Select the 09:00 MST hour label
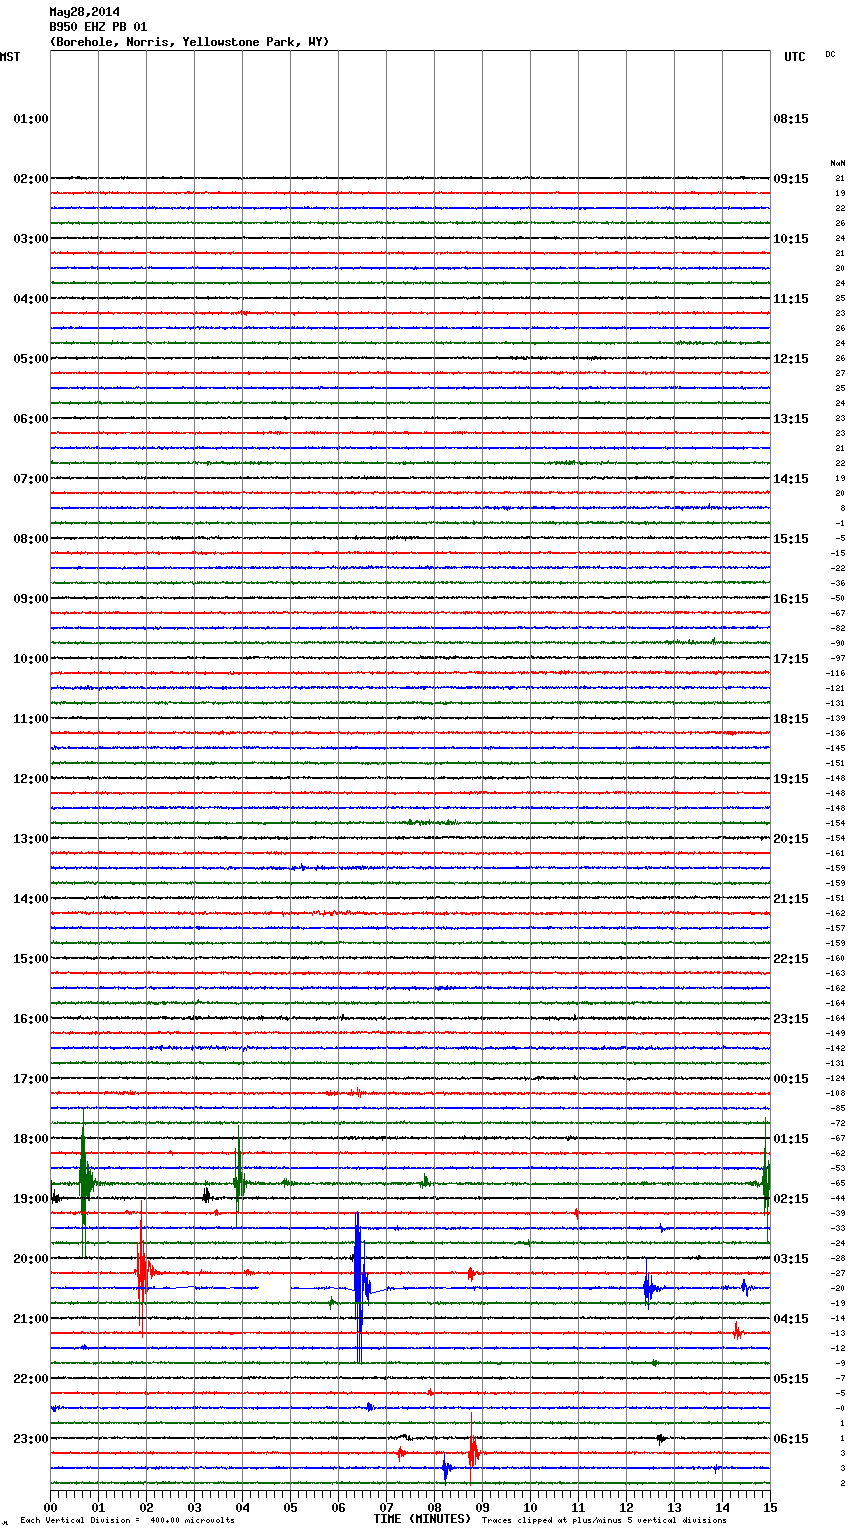The width and height of the screenshot is (850, 1534). click(31, 599)
